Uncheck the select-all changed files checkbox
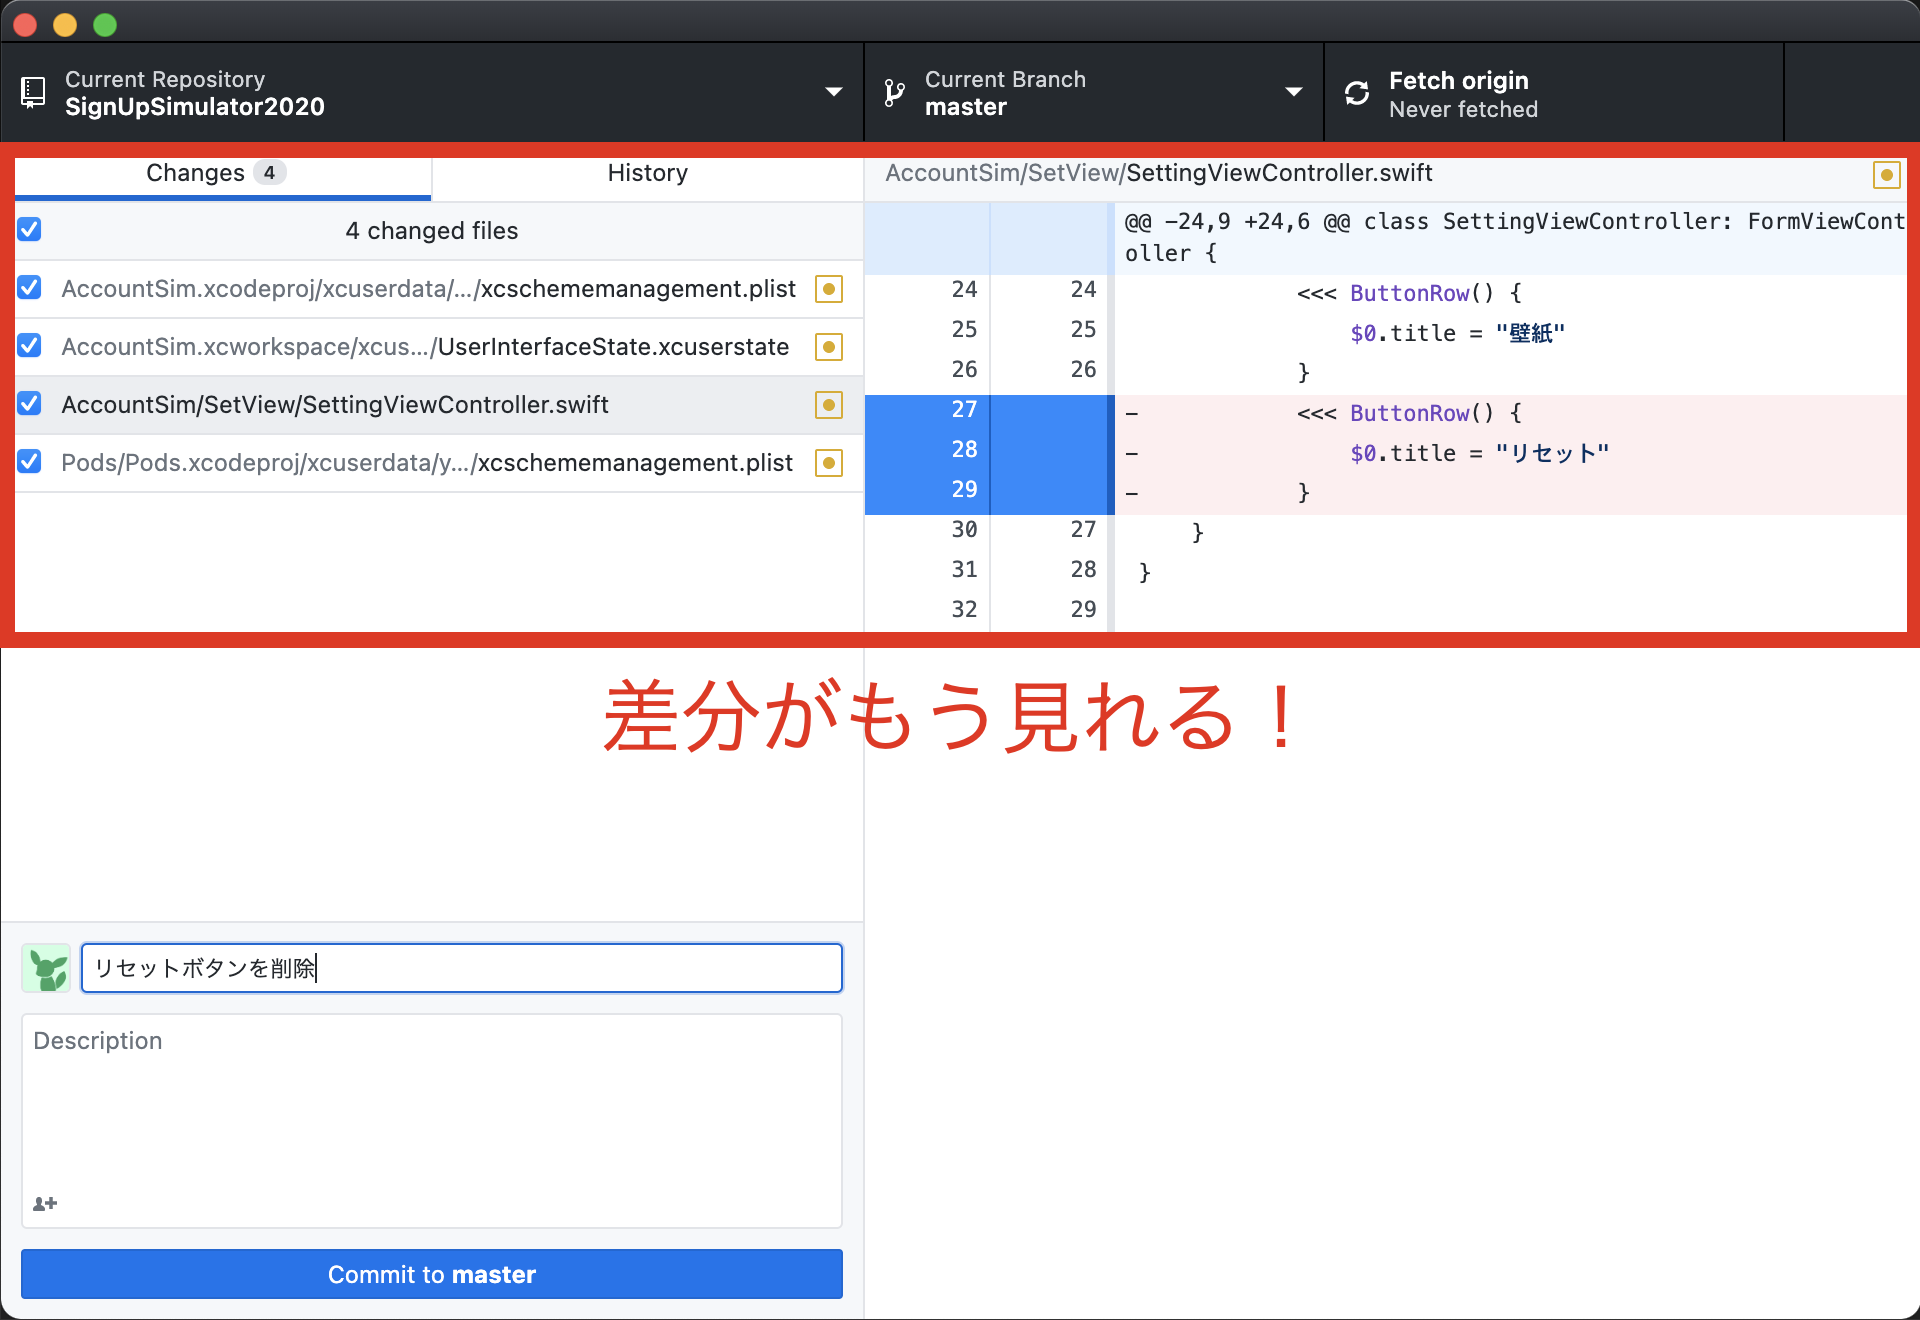 (29, 229)
